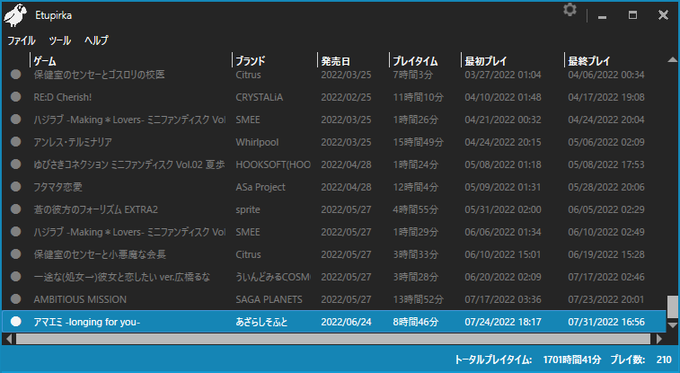Click the vertical scrollbar thumb
Image resolution: width=680 pixels, height=373 pixels.
(x=672, y=307)
